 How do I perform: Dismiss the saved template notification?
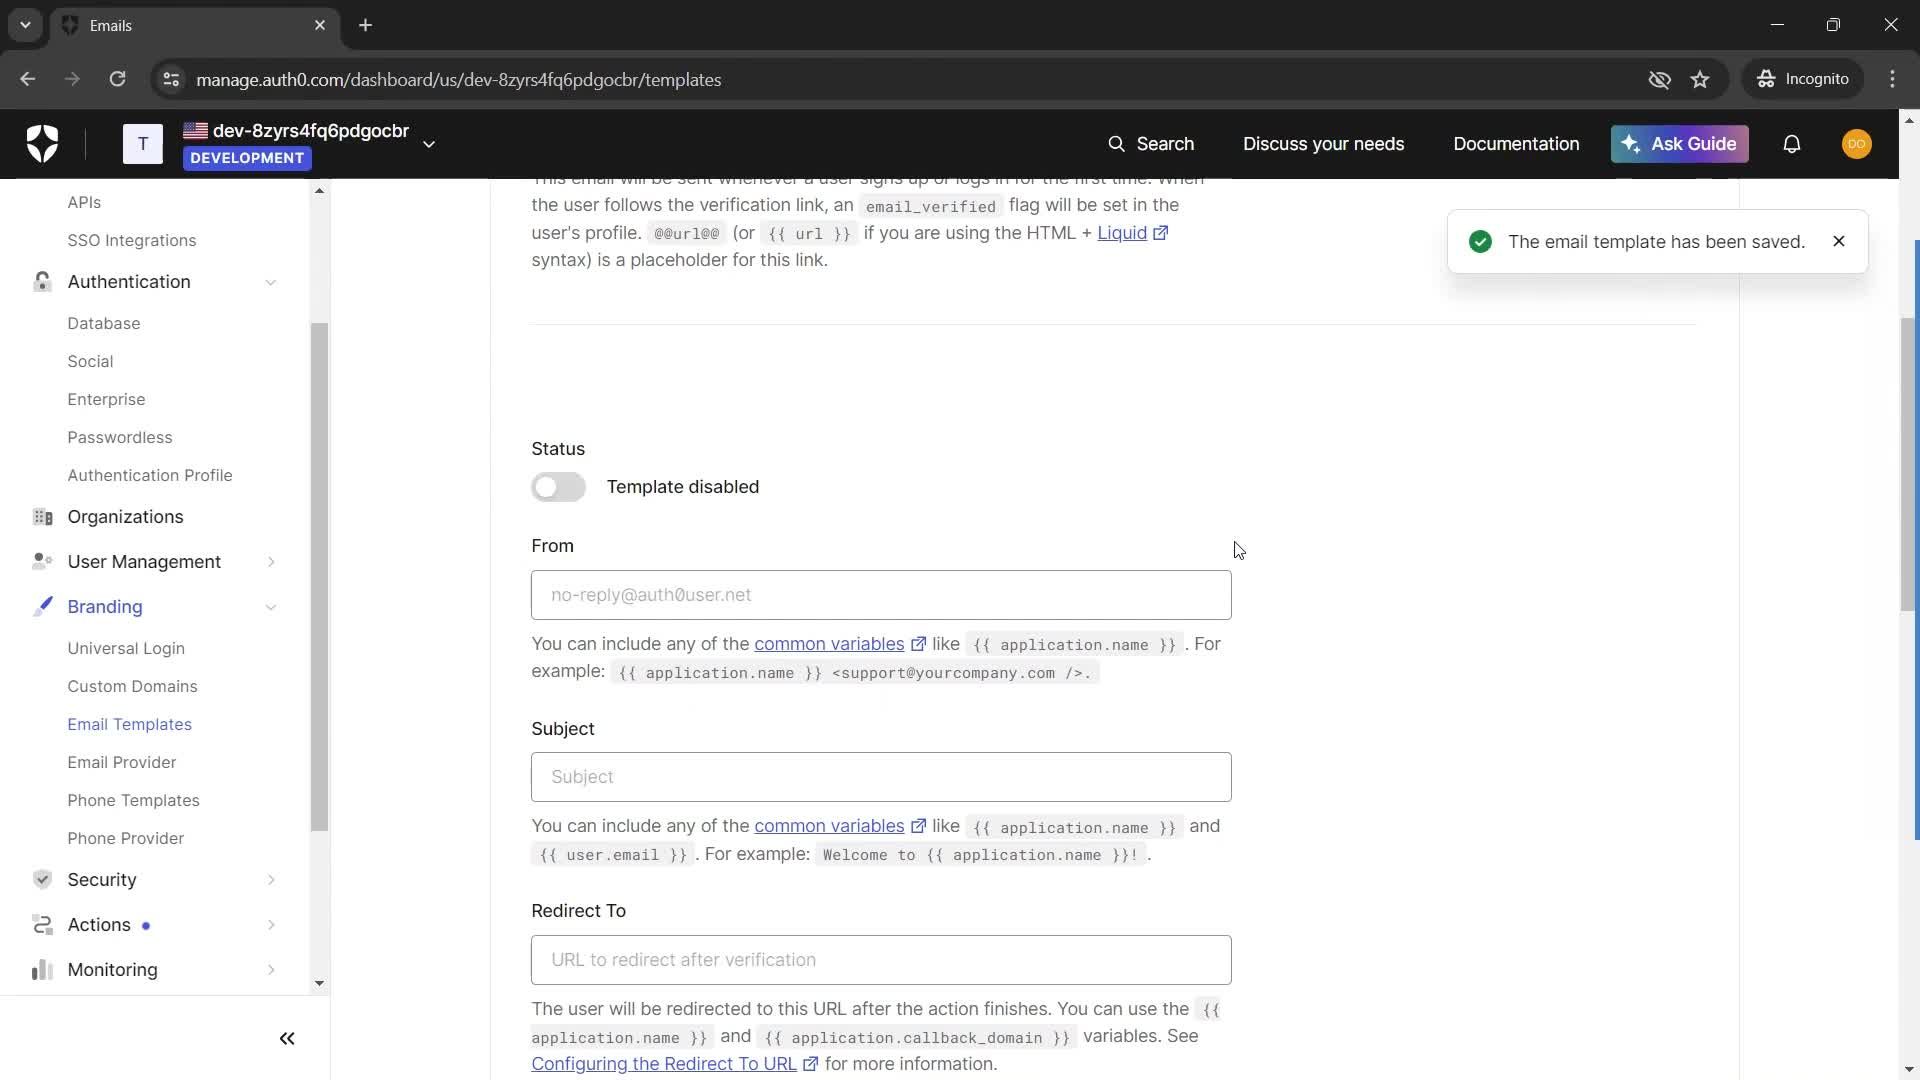coord(1839,241)
